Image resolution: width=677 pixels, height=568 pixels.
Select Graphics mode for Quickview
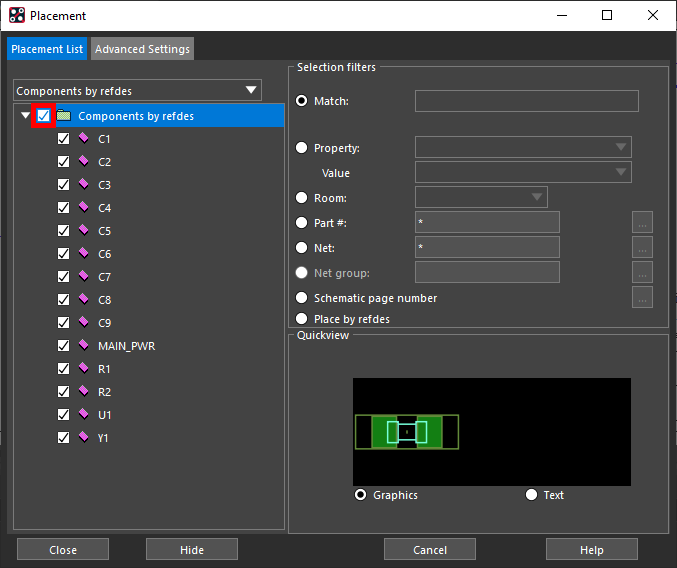[x=360, y=495]
